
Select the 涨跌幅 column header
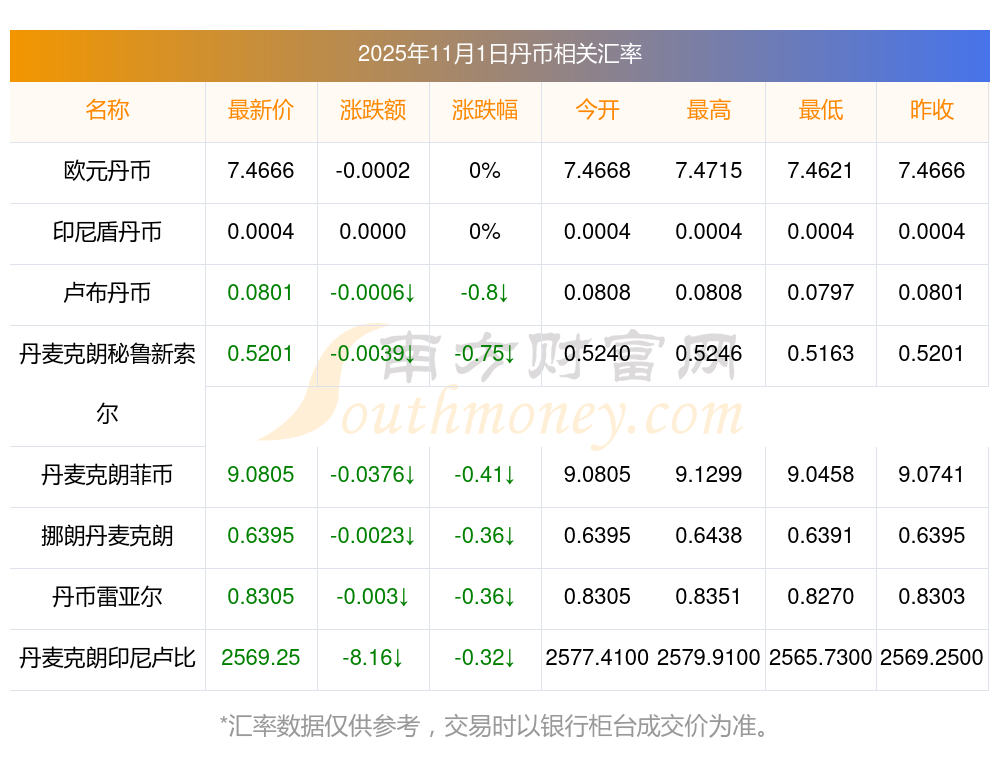click(x=485, y=110)
